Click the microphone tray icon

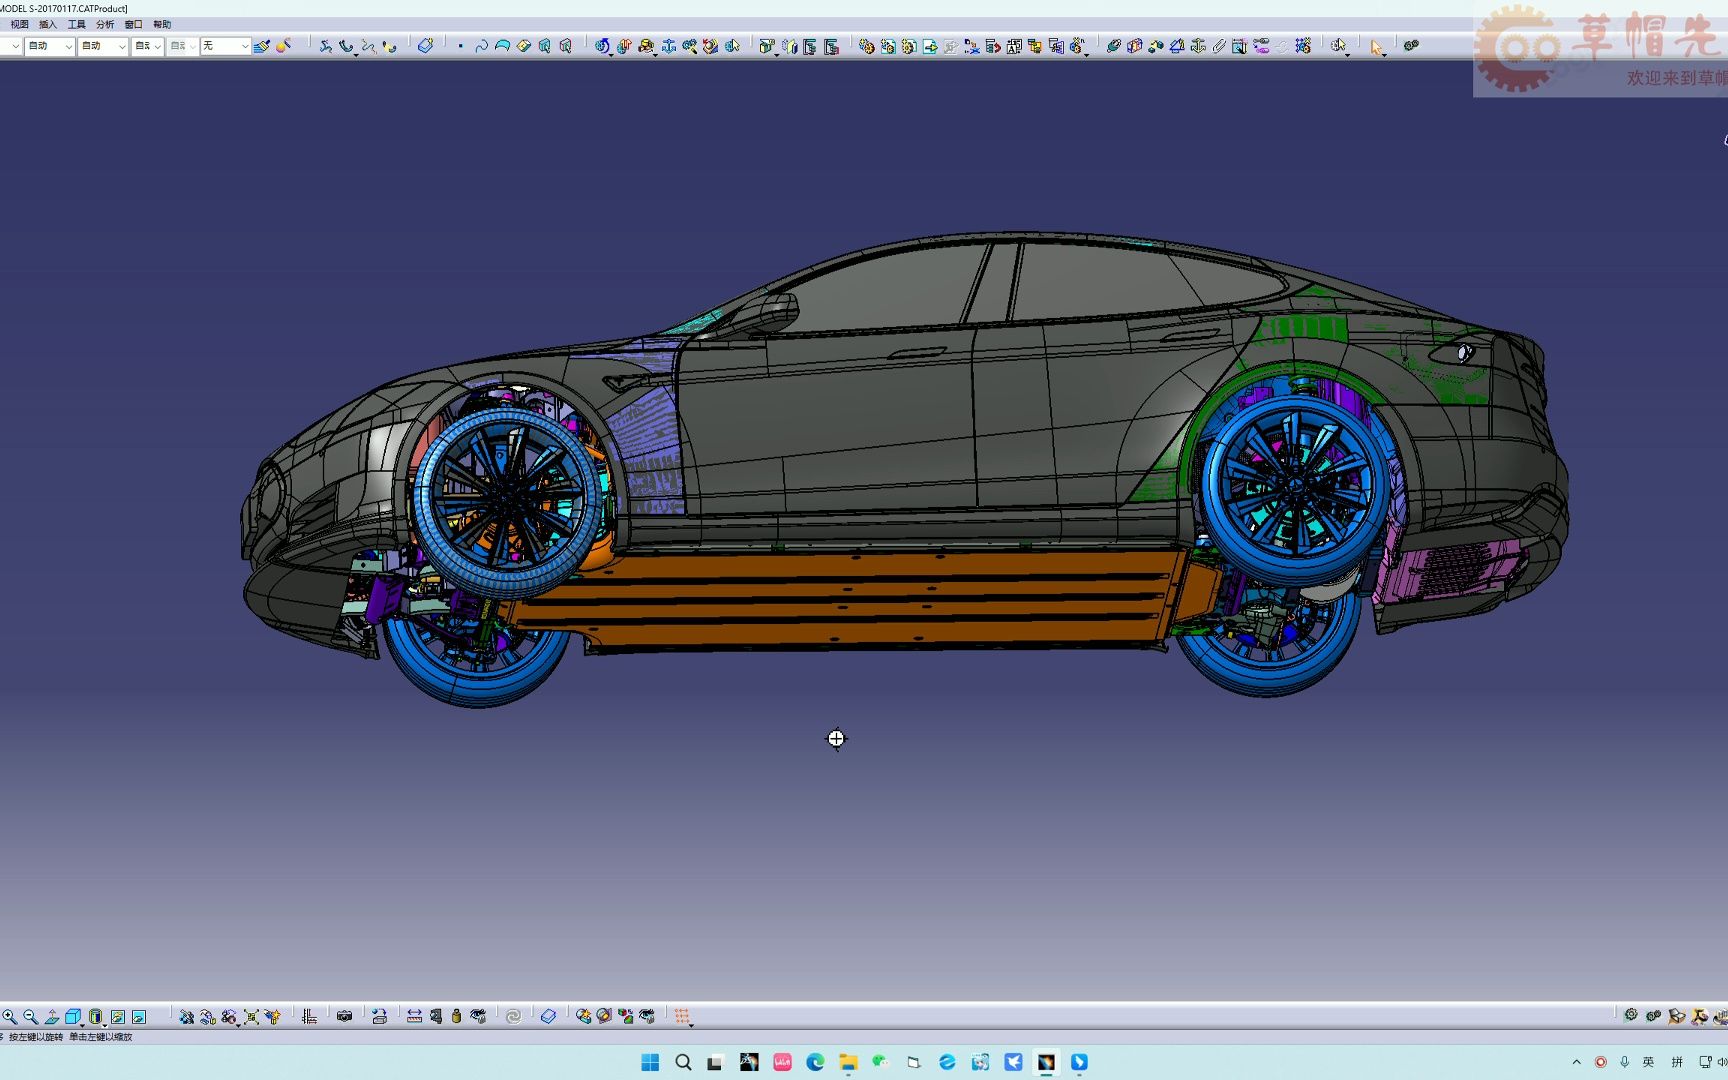tap(1624, 1062)
